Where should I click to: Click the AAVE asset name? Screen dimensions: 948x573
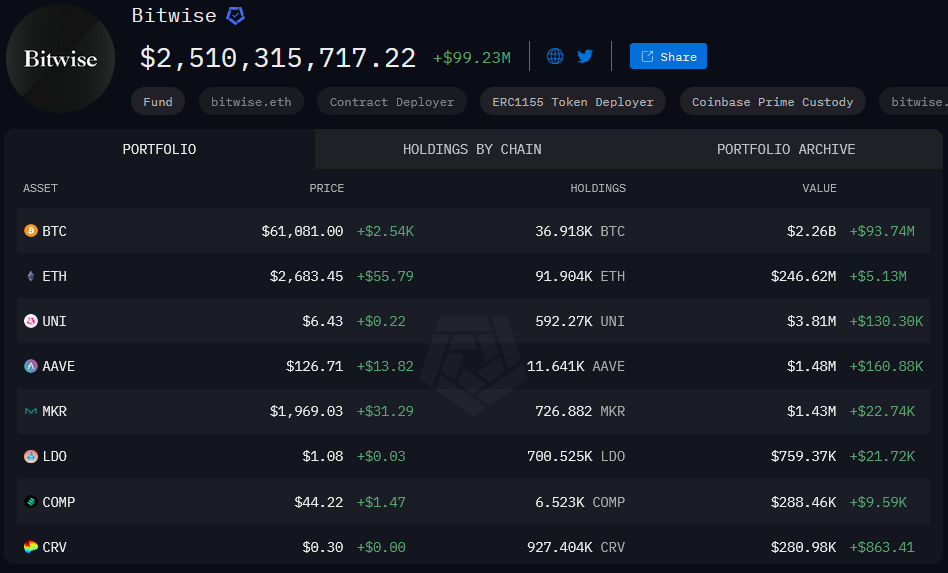click(x=59, y=366)
